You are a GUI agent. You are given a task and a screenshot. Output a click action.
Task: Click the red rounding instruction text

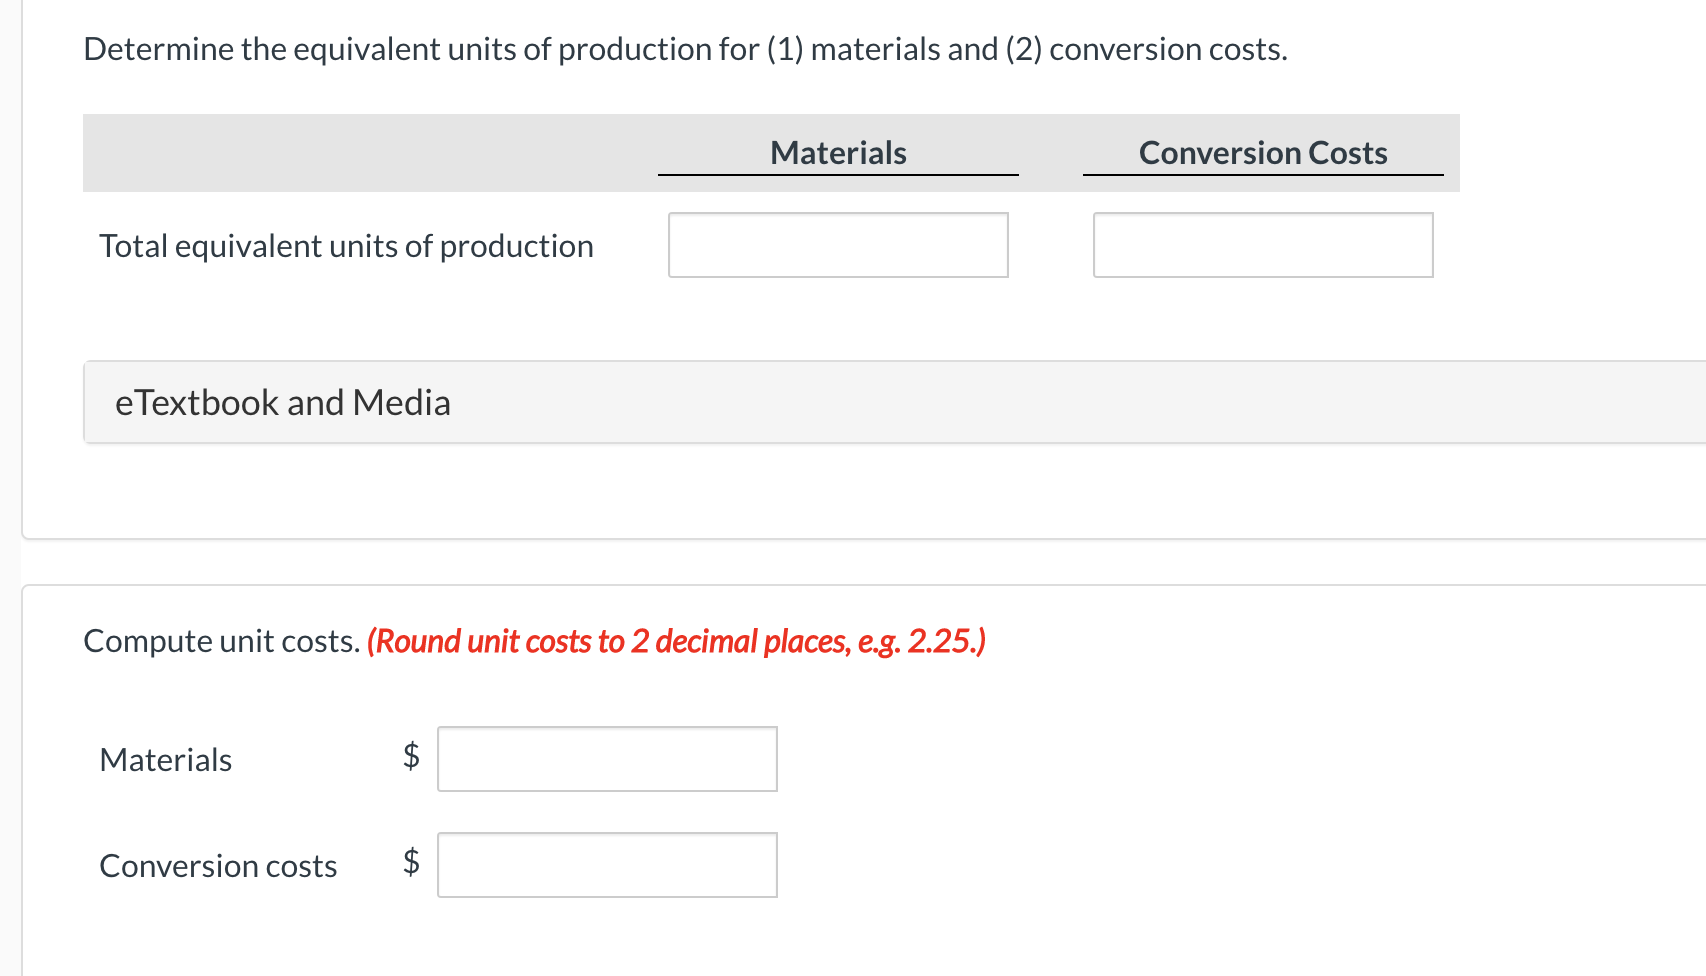676,641
